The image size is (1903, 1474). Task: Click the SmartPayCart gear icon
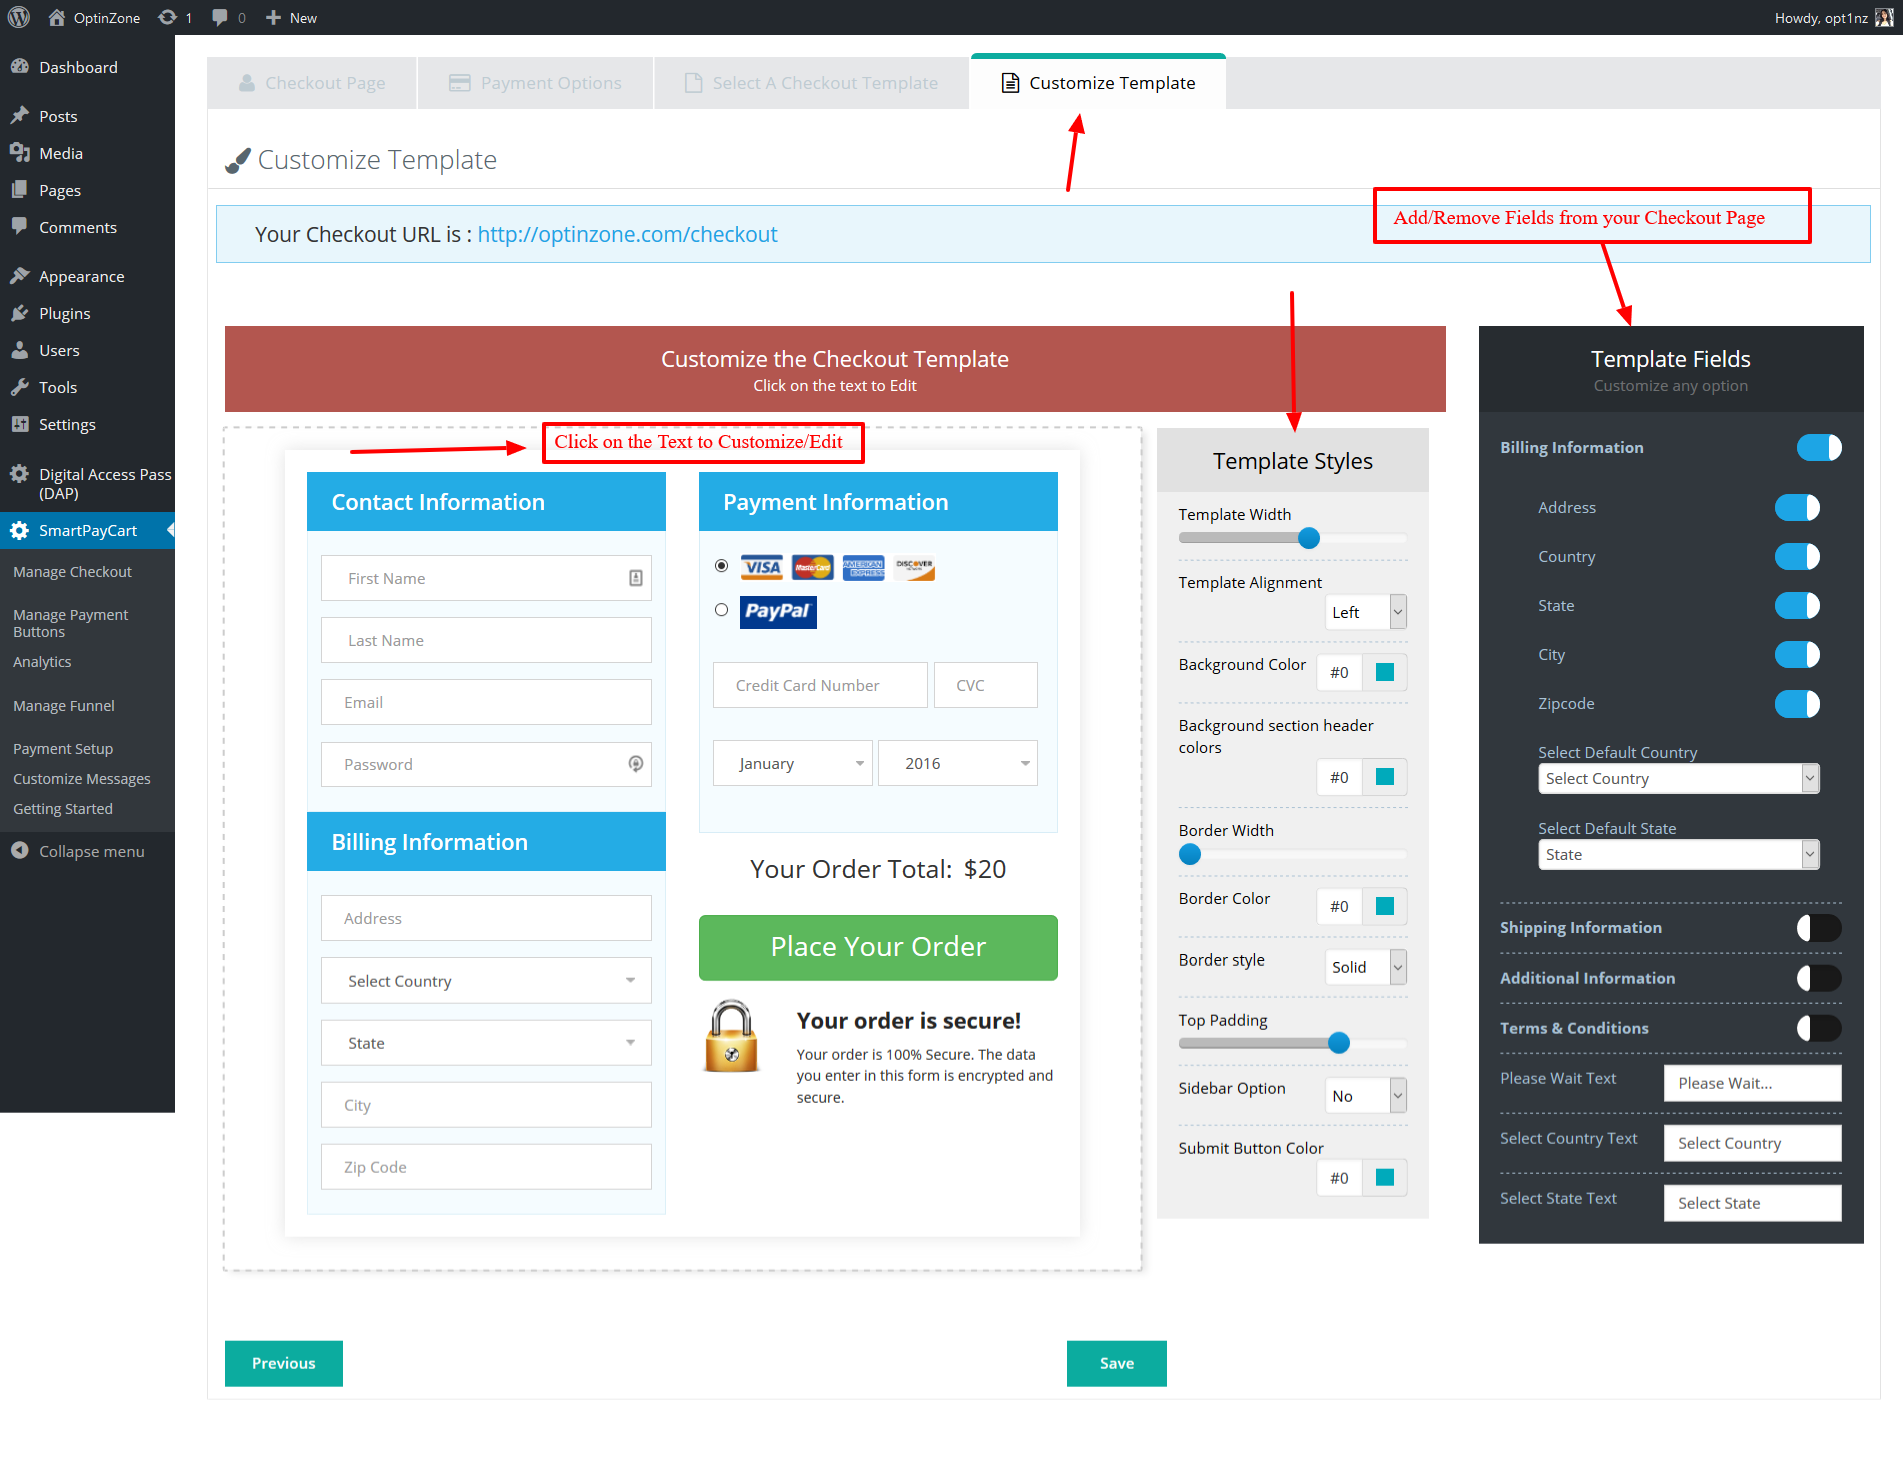(20, 530)
